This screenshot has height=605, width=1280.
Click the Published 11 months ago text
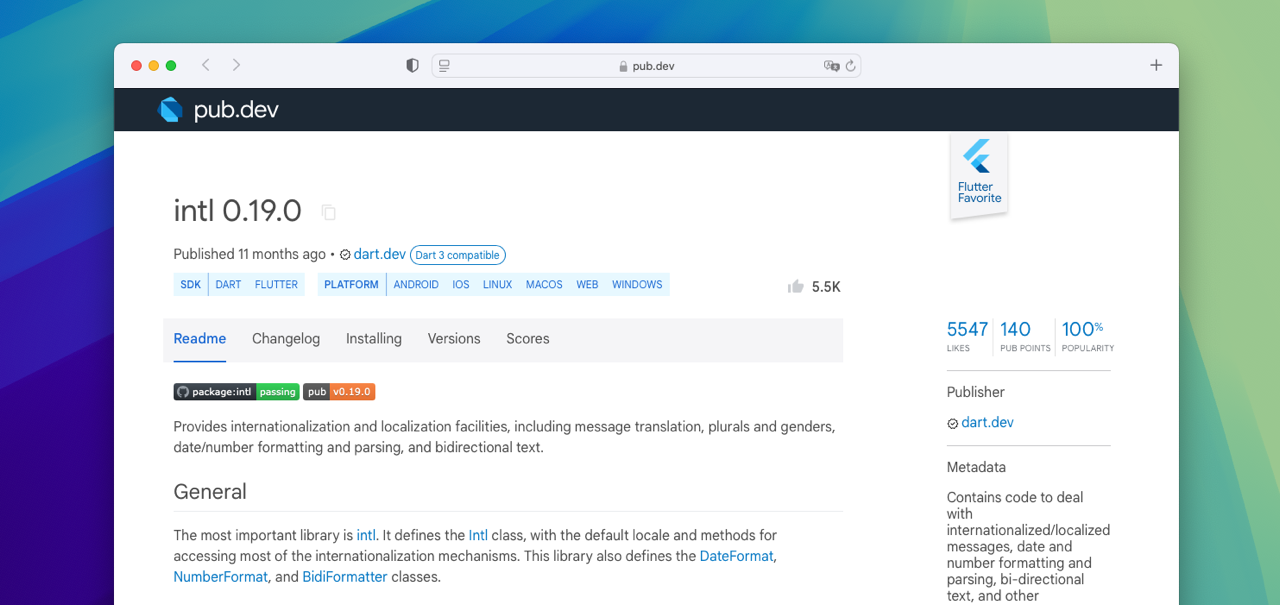[x=250, y=254]
